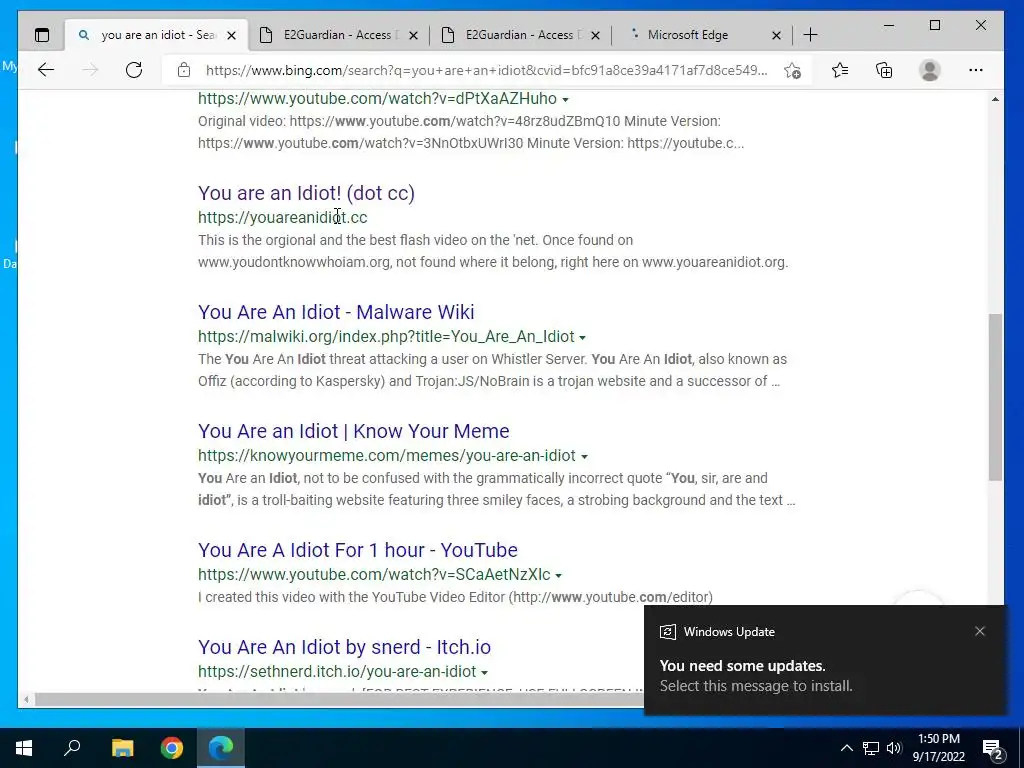Close the 'you are an idiot' tab

pos(231,35)
